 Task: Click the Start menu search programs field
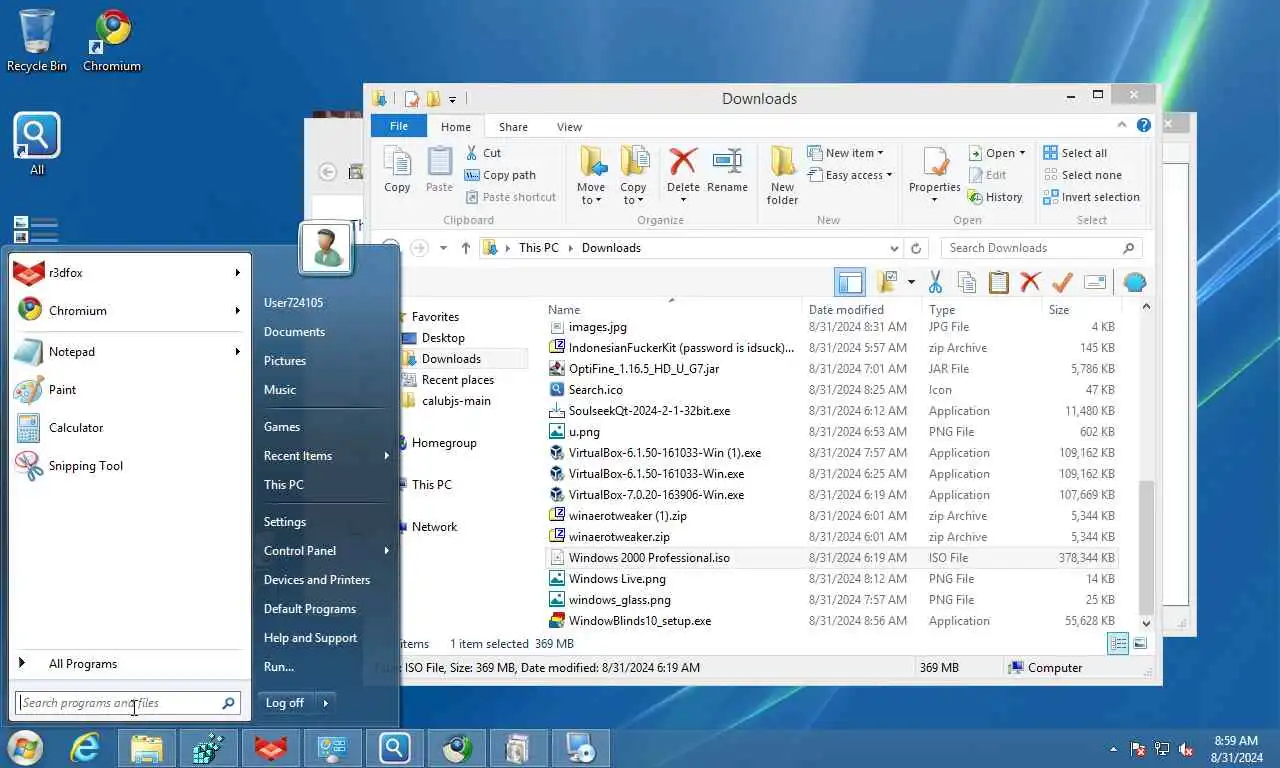pos(128,703)
